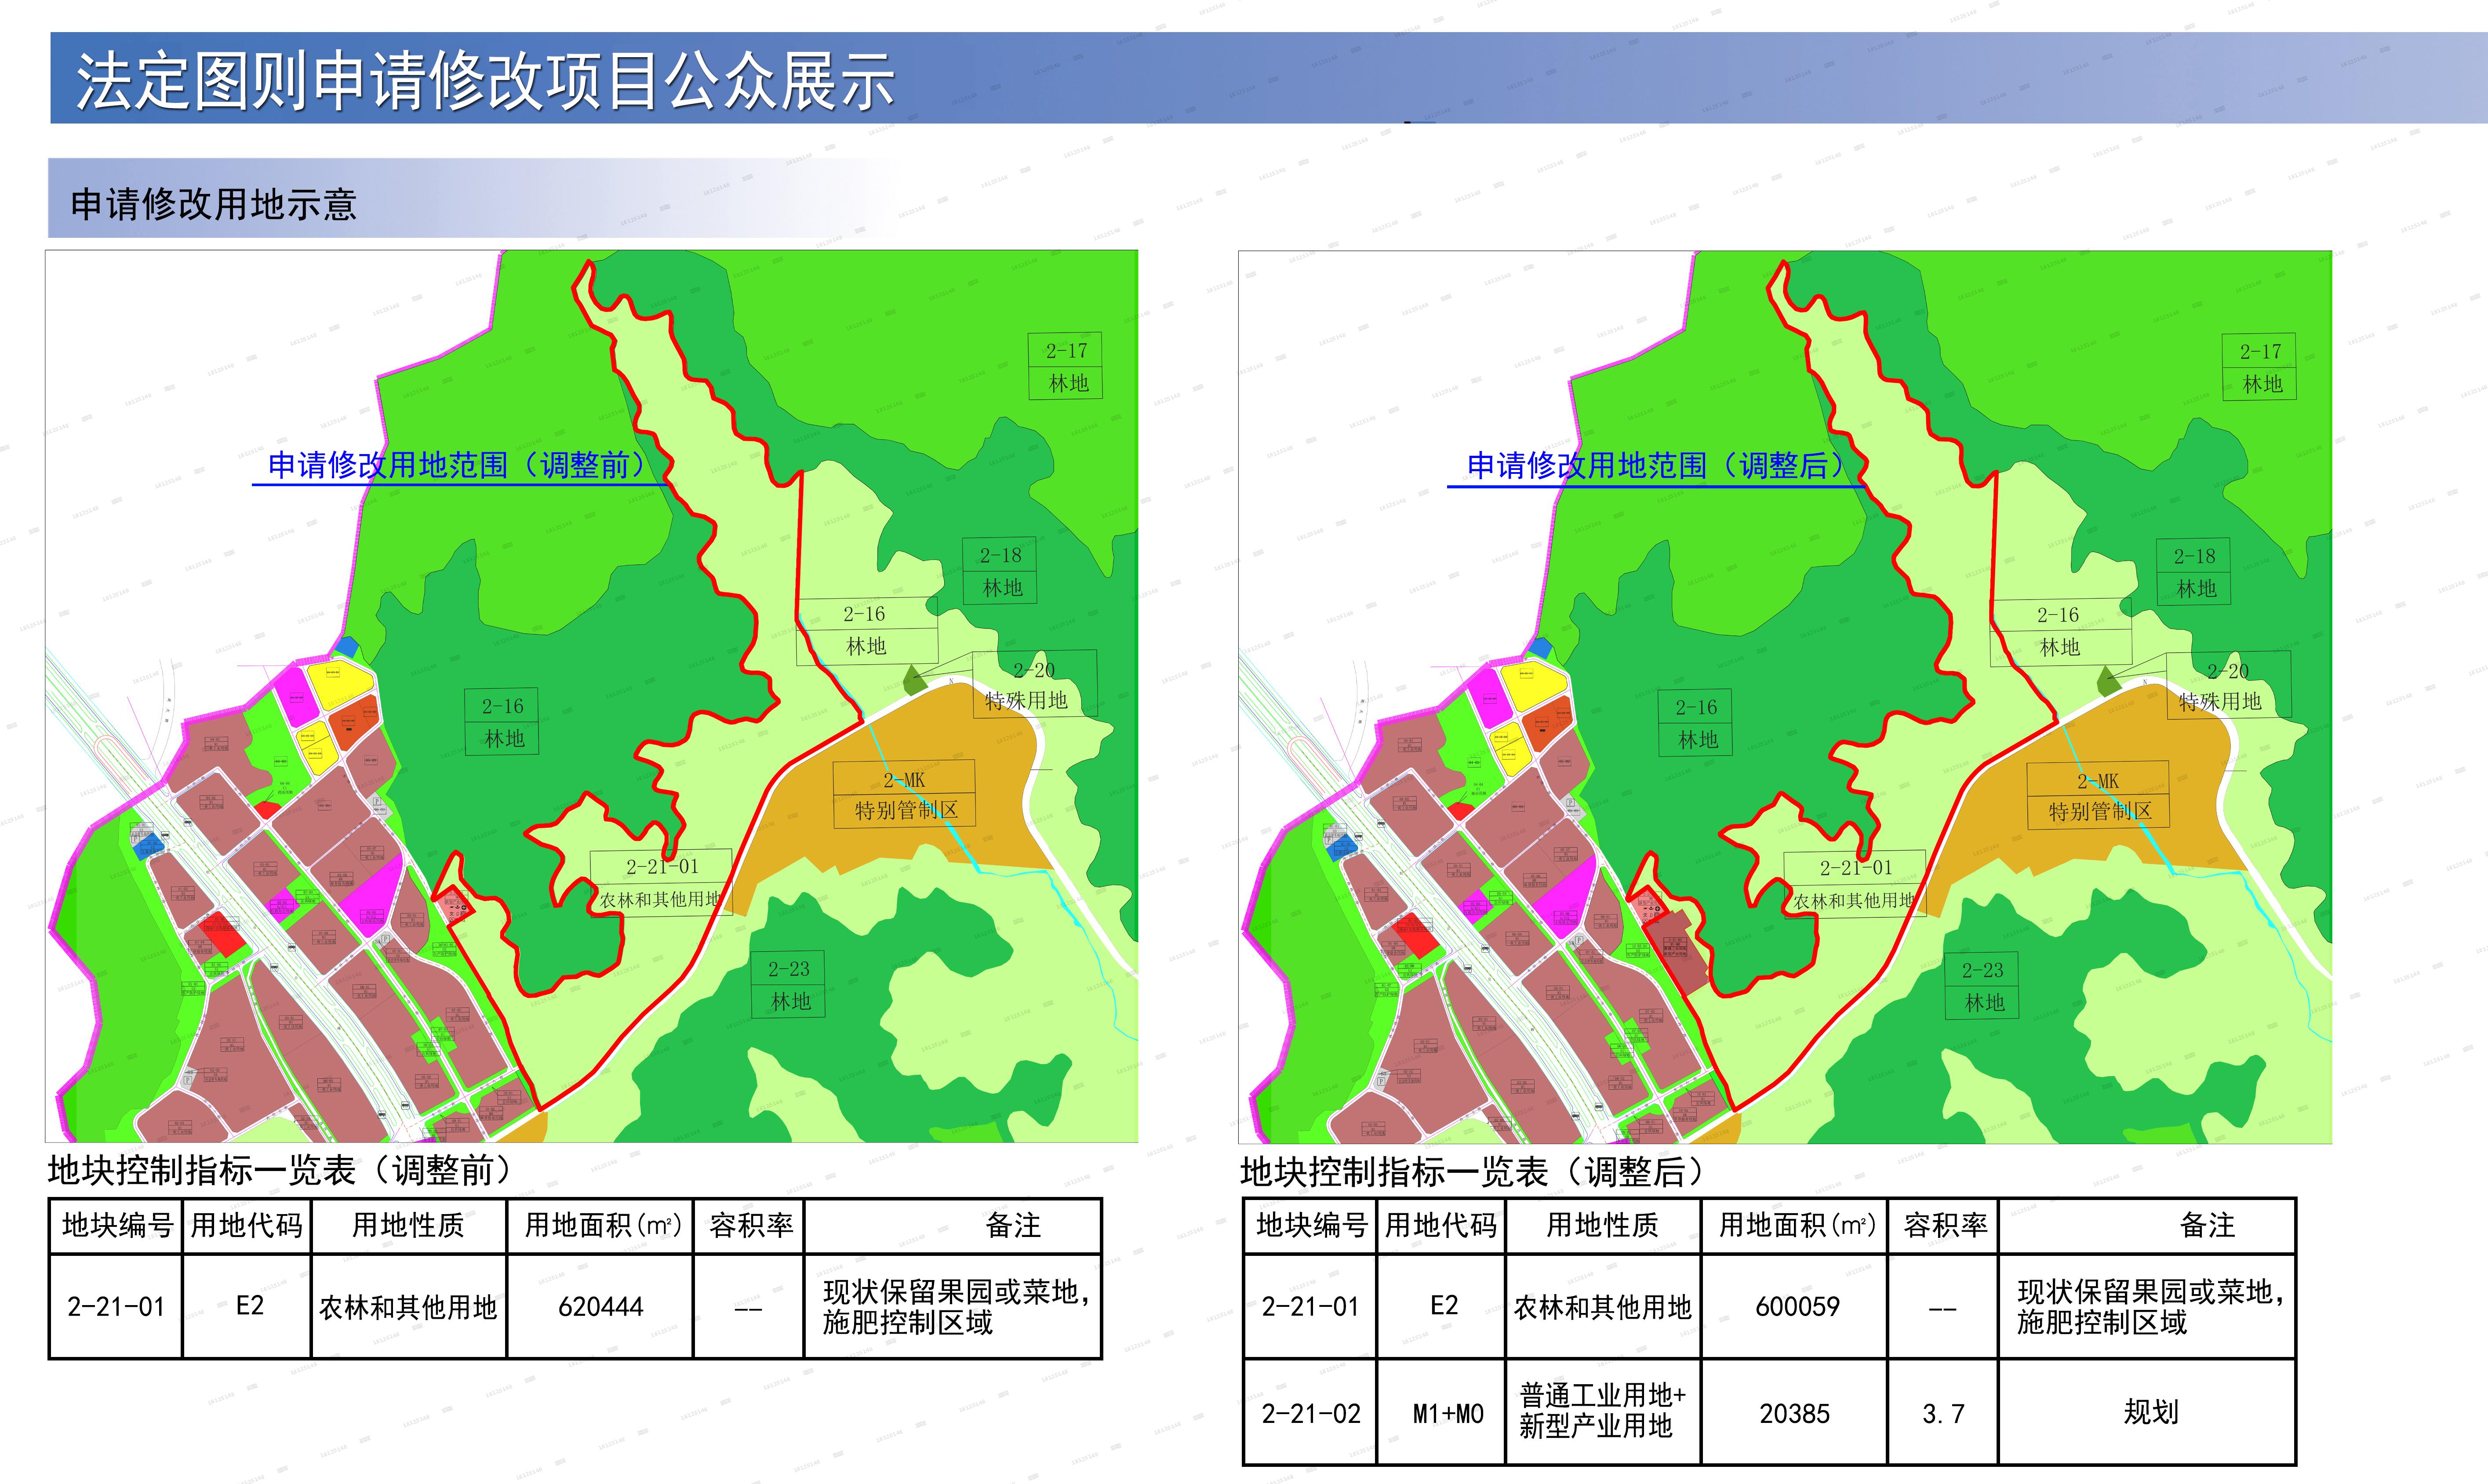Click the '申请修改用地示意' section header

[x=214, y=204]
